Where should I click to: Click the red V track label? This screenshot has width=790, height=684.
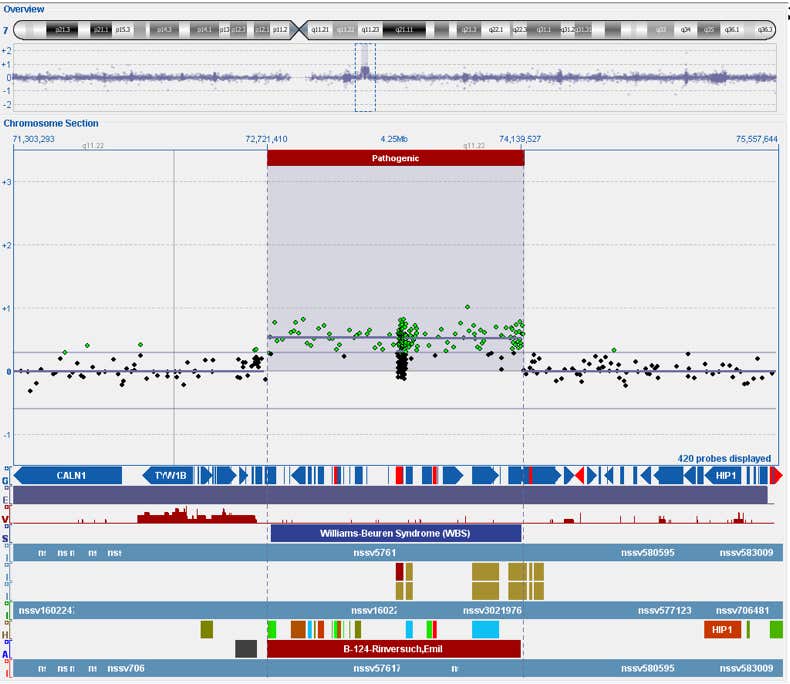pos(6,519)
